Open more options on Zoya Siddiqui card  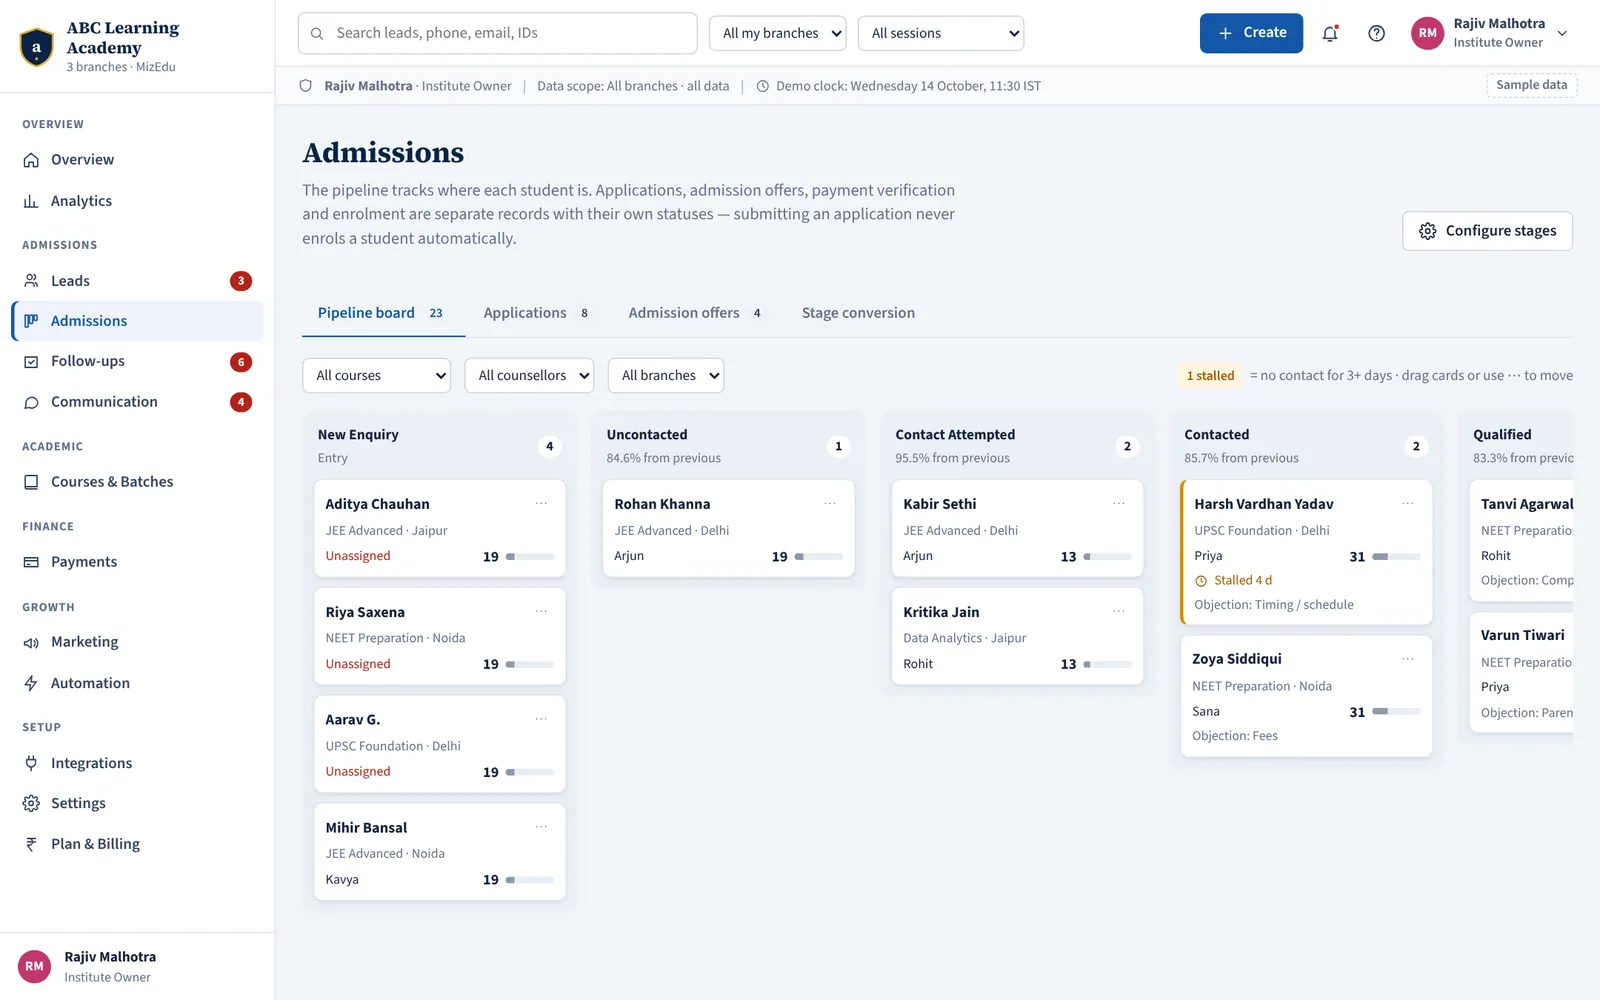click(x=1408, y=659)
